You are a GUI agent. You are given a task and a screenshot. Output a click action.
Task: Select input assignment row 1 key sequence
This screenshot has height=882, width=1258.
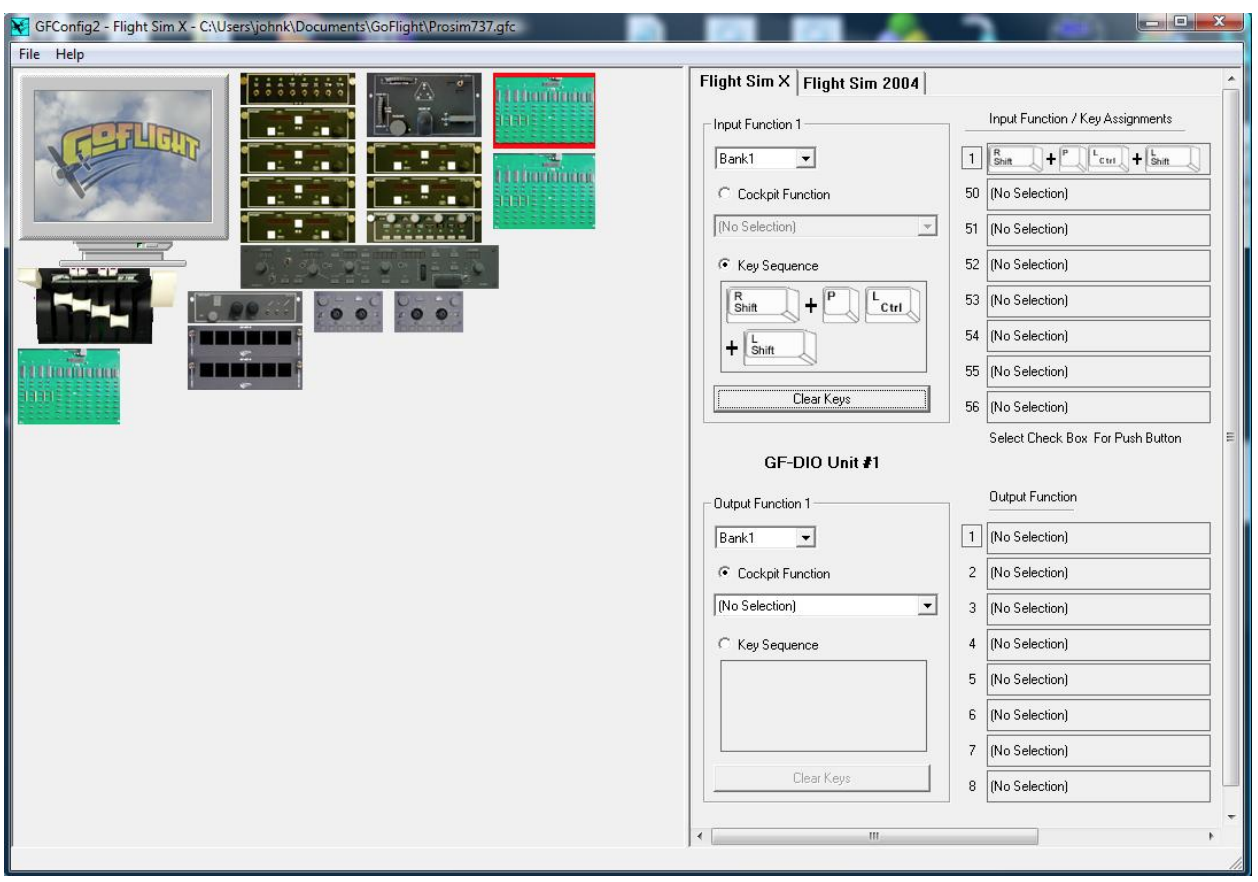1098,158
